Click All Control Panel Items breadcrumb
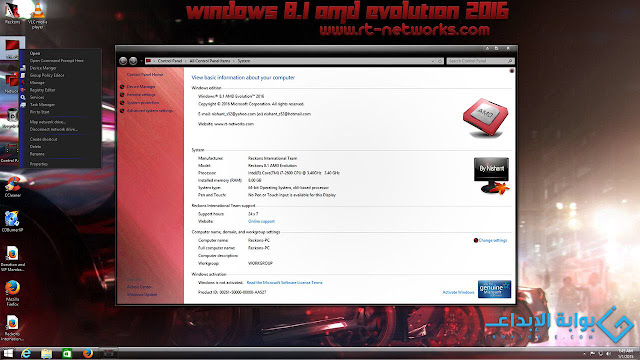The image size is (640, 360). click(x=210, y=61)
